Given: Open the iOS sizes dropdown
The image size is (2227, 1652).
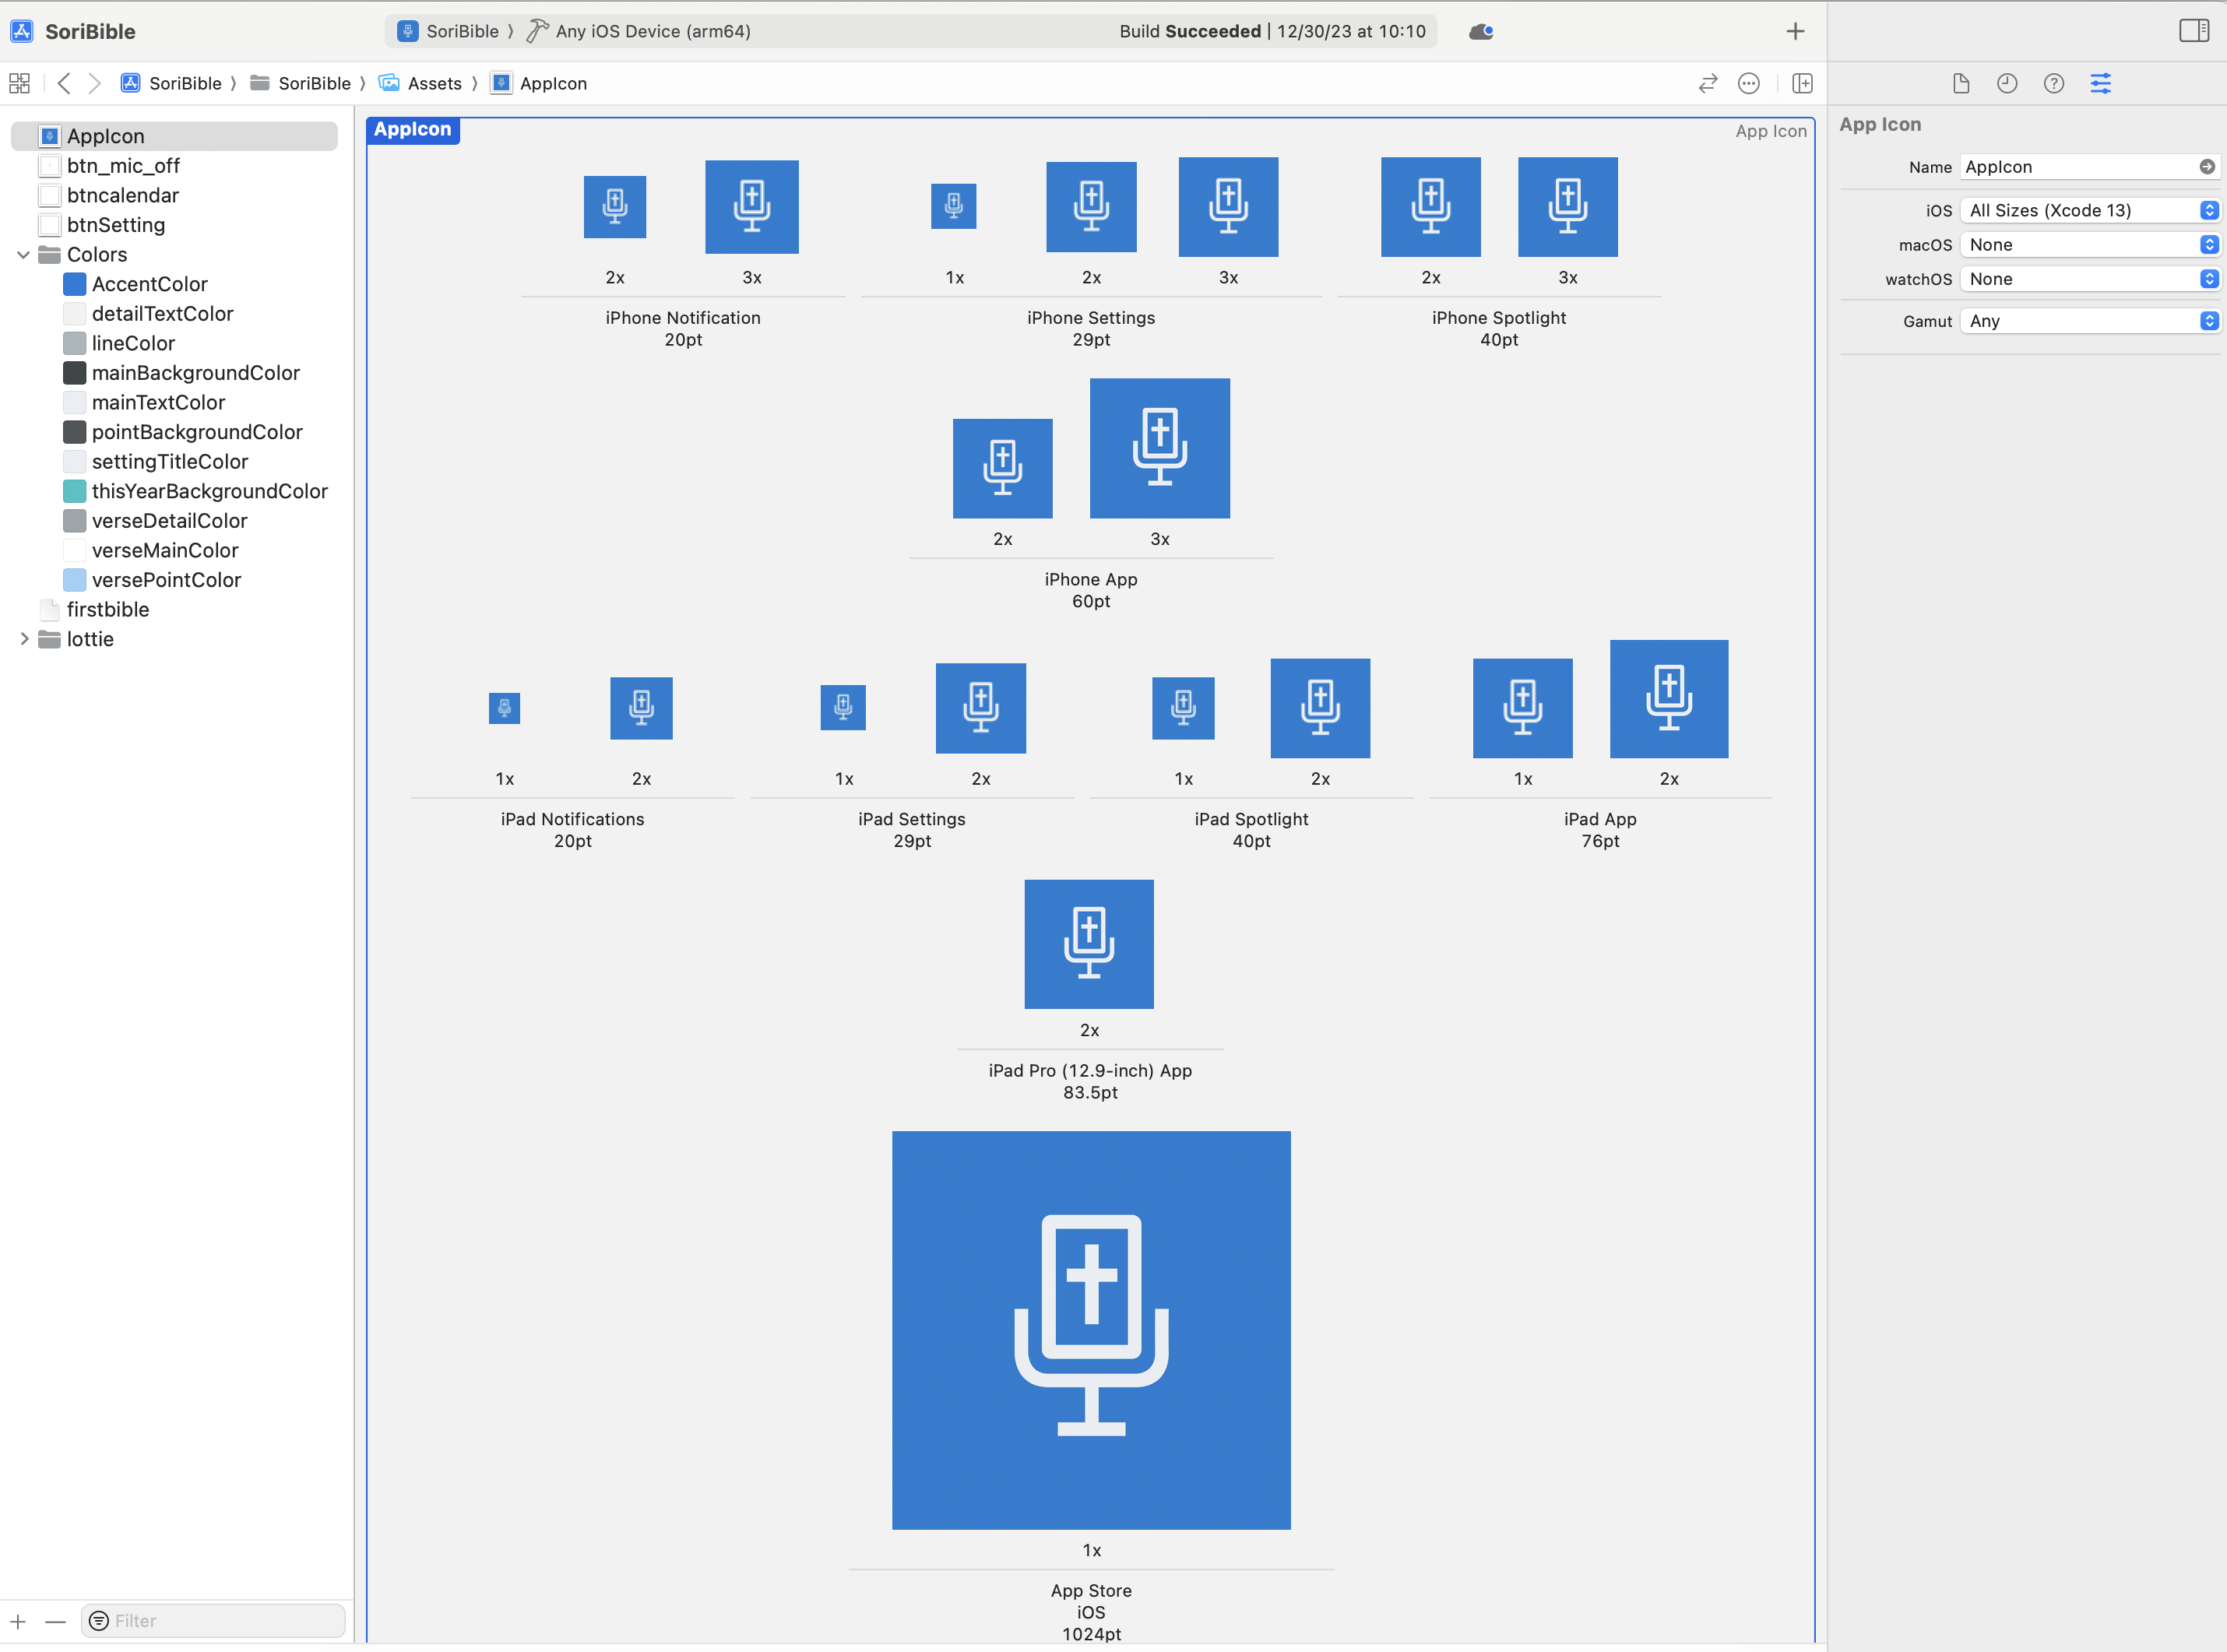Looking at the screenshot, I should point(2090,210).
